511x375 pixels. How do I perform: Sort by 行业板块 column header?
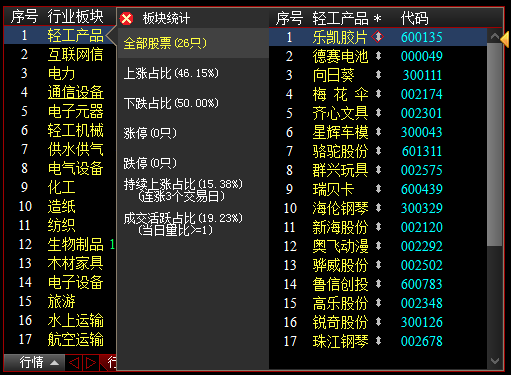pos(75,16)
